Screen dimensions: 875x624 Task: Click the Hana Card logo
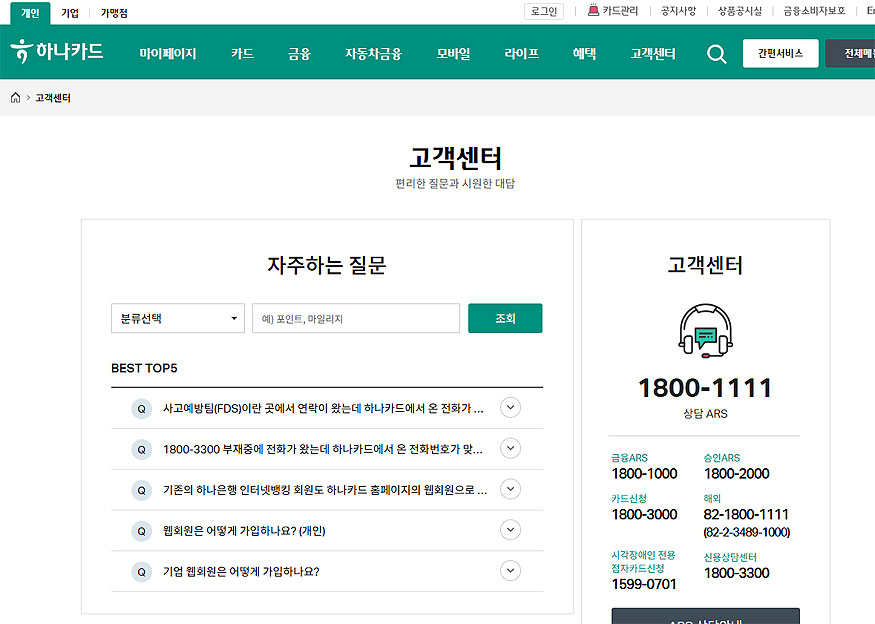click(57, 52)
